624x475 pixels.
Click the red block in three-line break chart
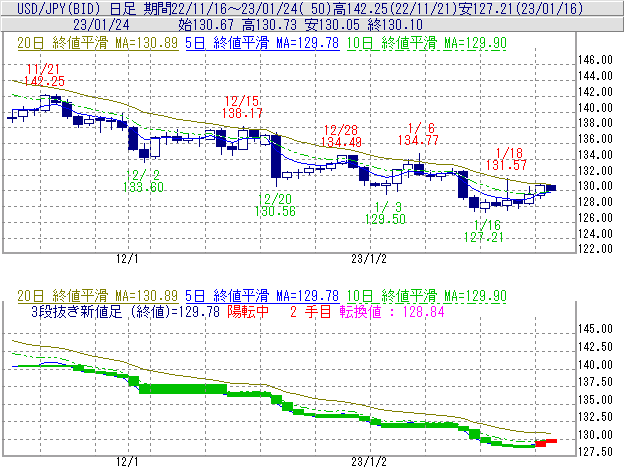pyautogui.click(x=546, y=442)
